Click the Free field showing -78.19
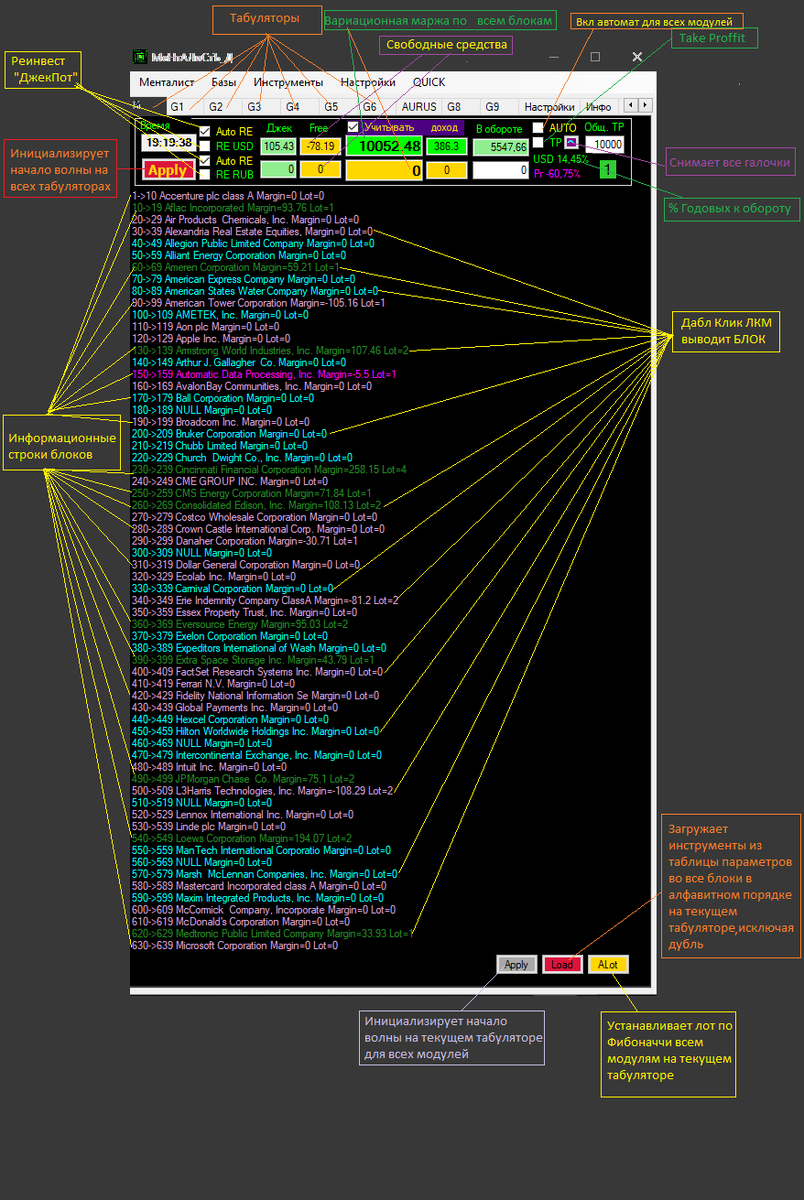 tap(321, 146)
